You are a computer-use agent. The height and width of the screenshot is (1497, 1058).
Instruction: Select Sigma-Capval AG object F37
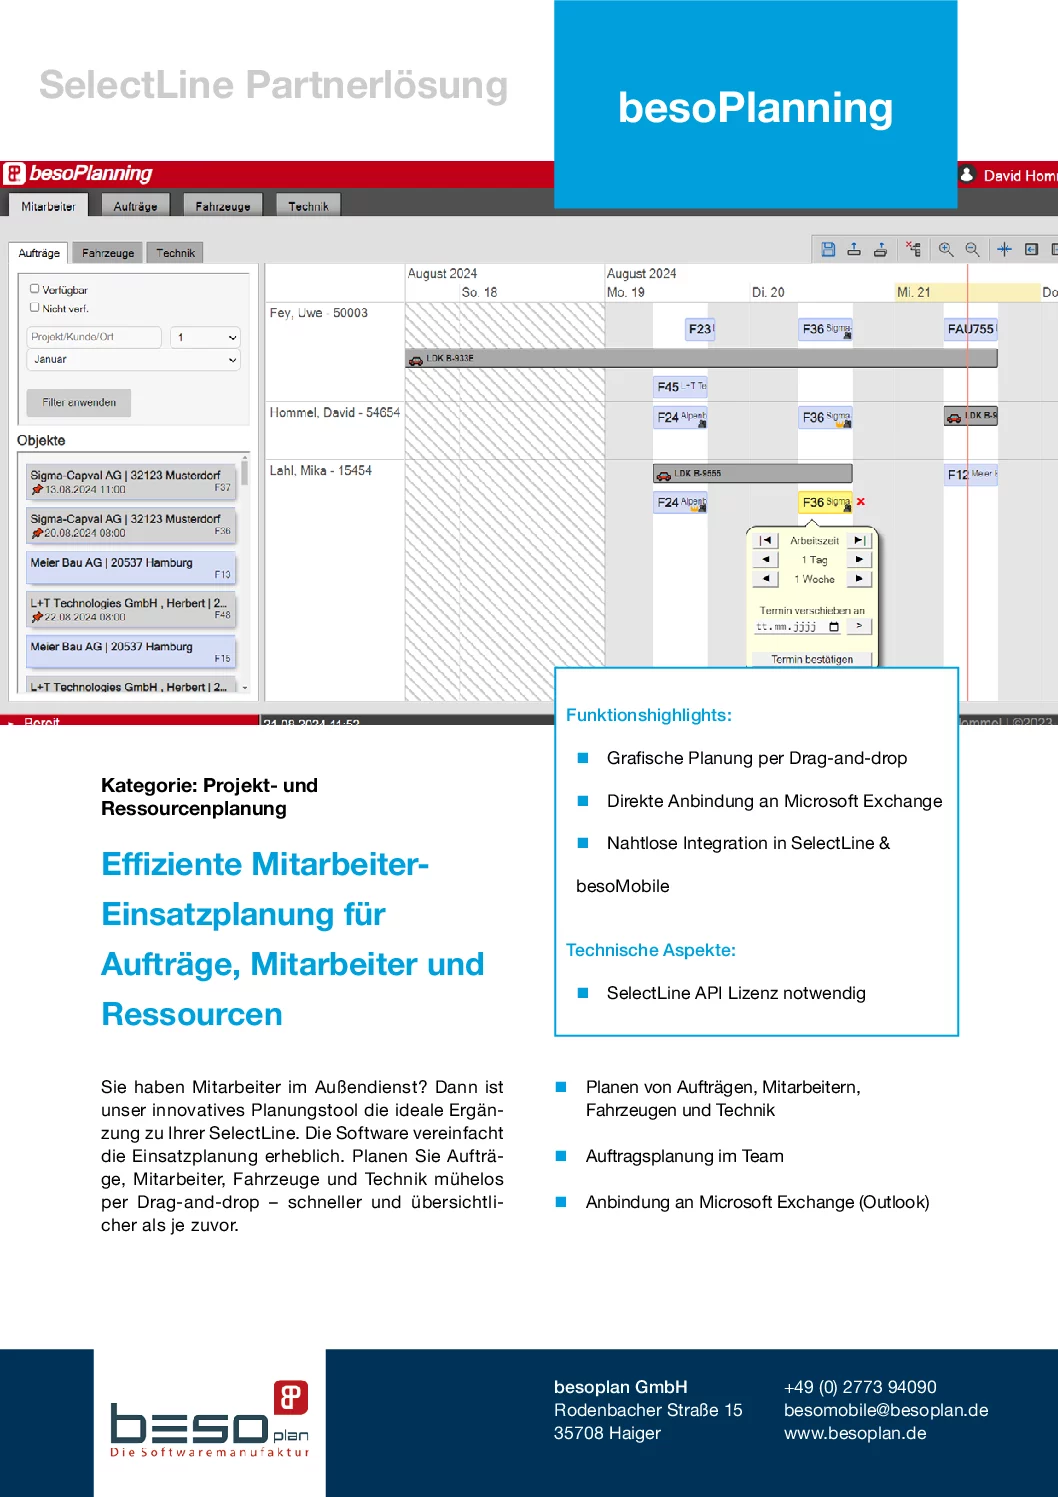pyautogui.click(x=131, y=481)
